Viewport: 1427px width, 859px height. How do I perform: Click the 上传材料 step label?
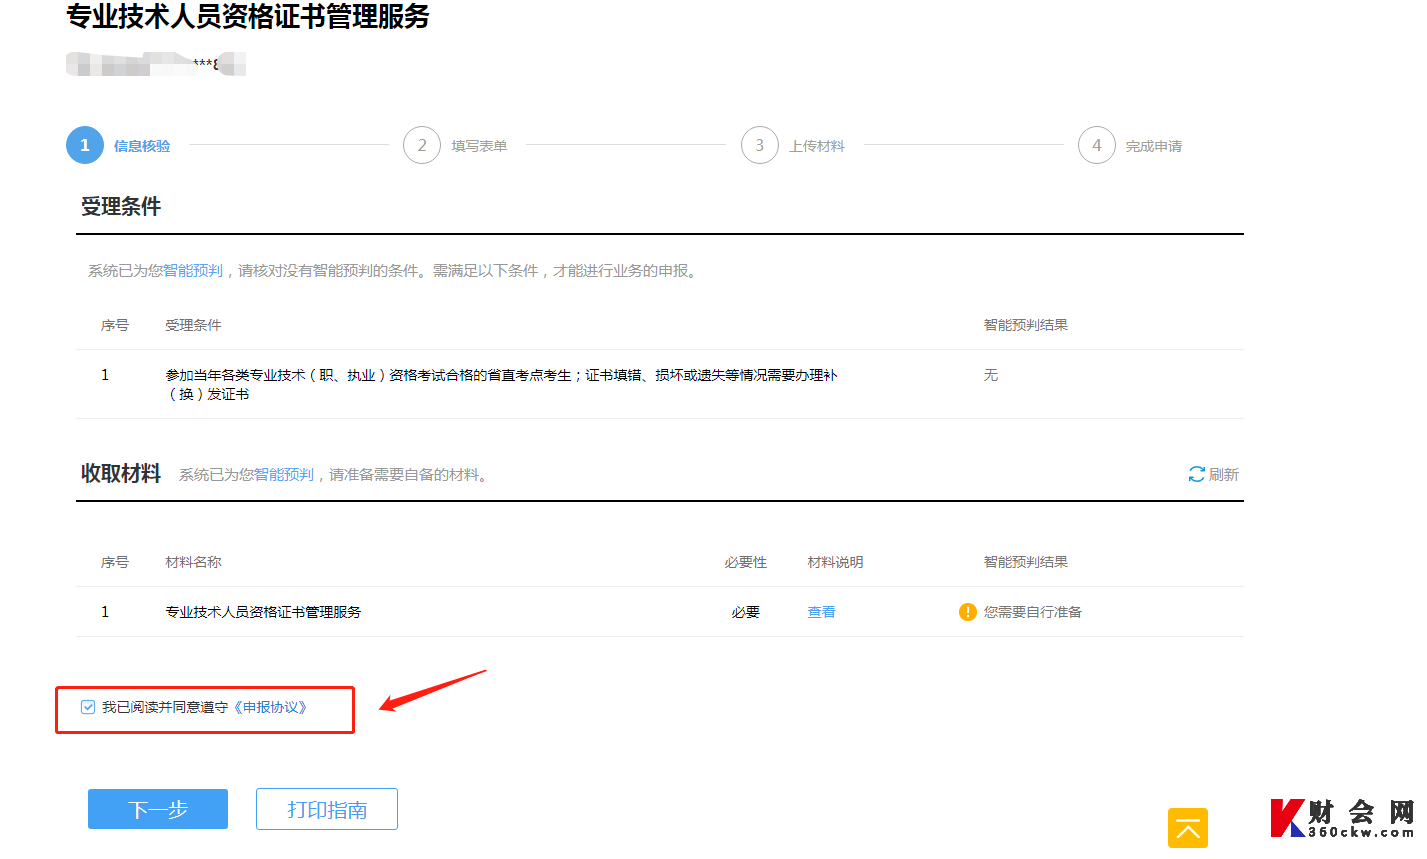817,146
